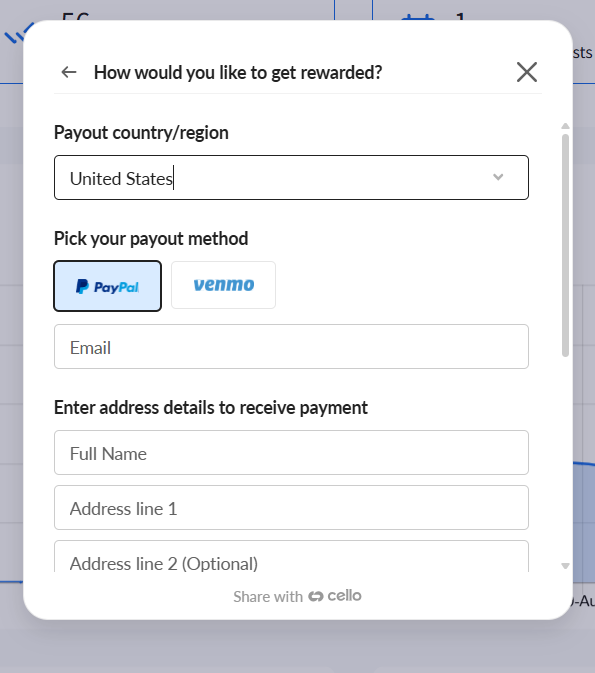Close the reward payout dialog
Screen dimensions: 595x673
click(x=527, y=72)
